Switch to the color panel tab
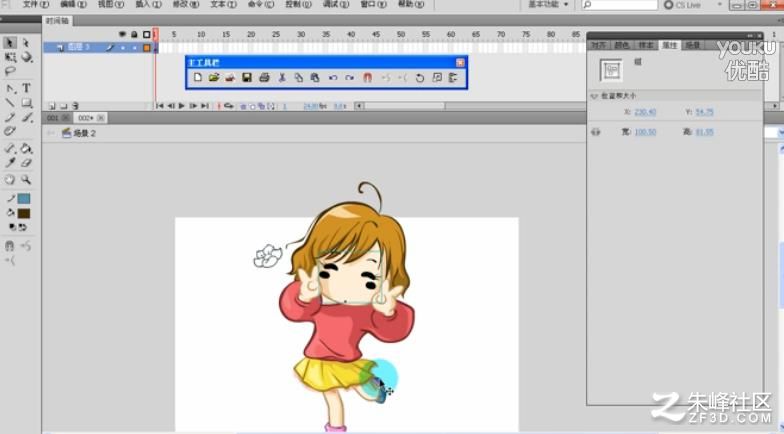Image resolution: width=784 pixels, height=434 pixels. 622,45
